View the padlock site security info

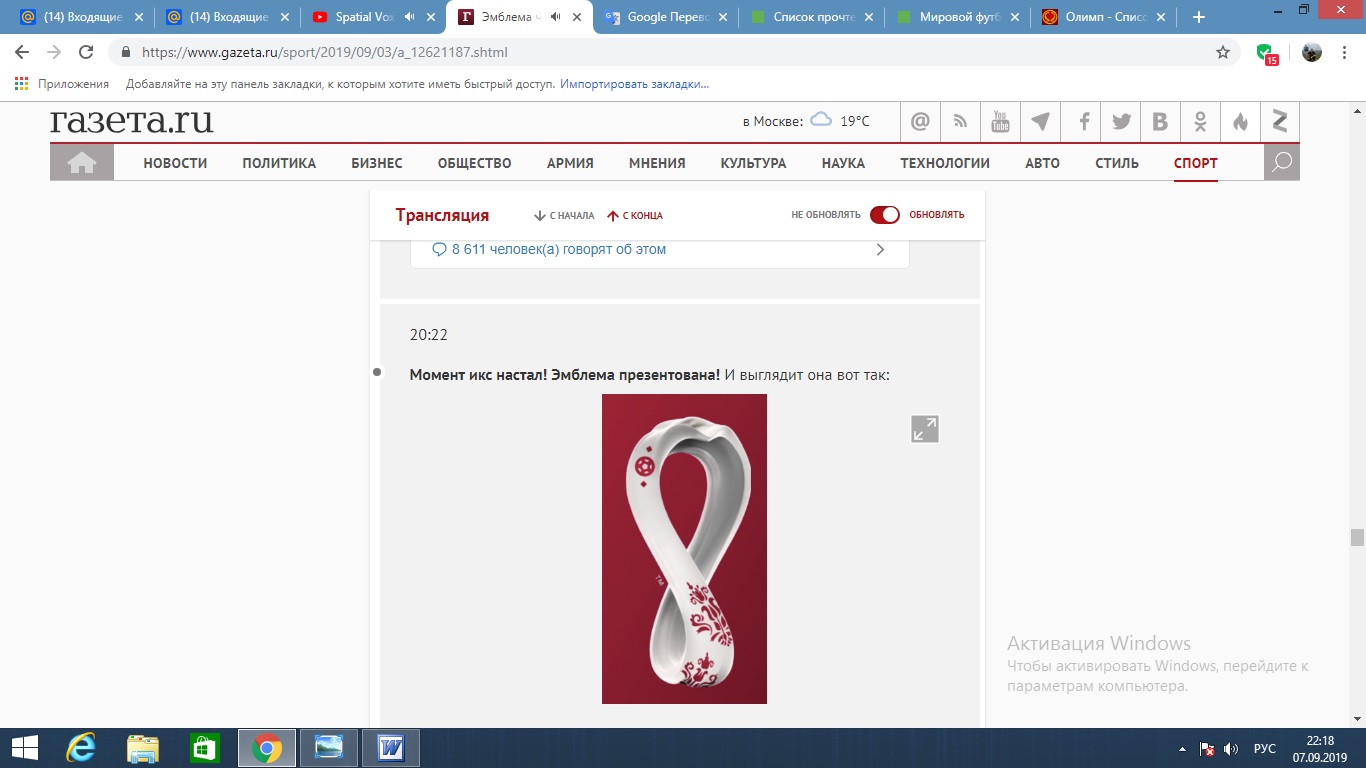(x=126, y=52)
